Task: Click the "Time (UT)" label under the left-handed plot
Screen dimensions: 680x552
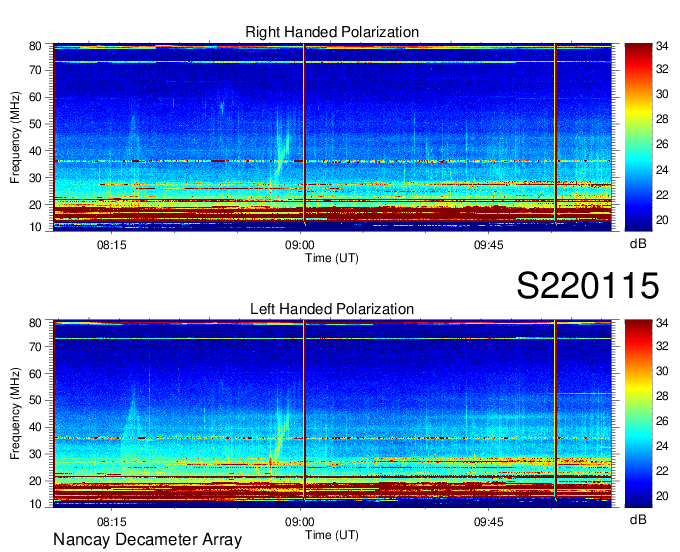Action: [332, 535]
